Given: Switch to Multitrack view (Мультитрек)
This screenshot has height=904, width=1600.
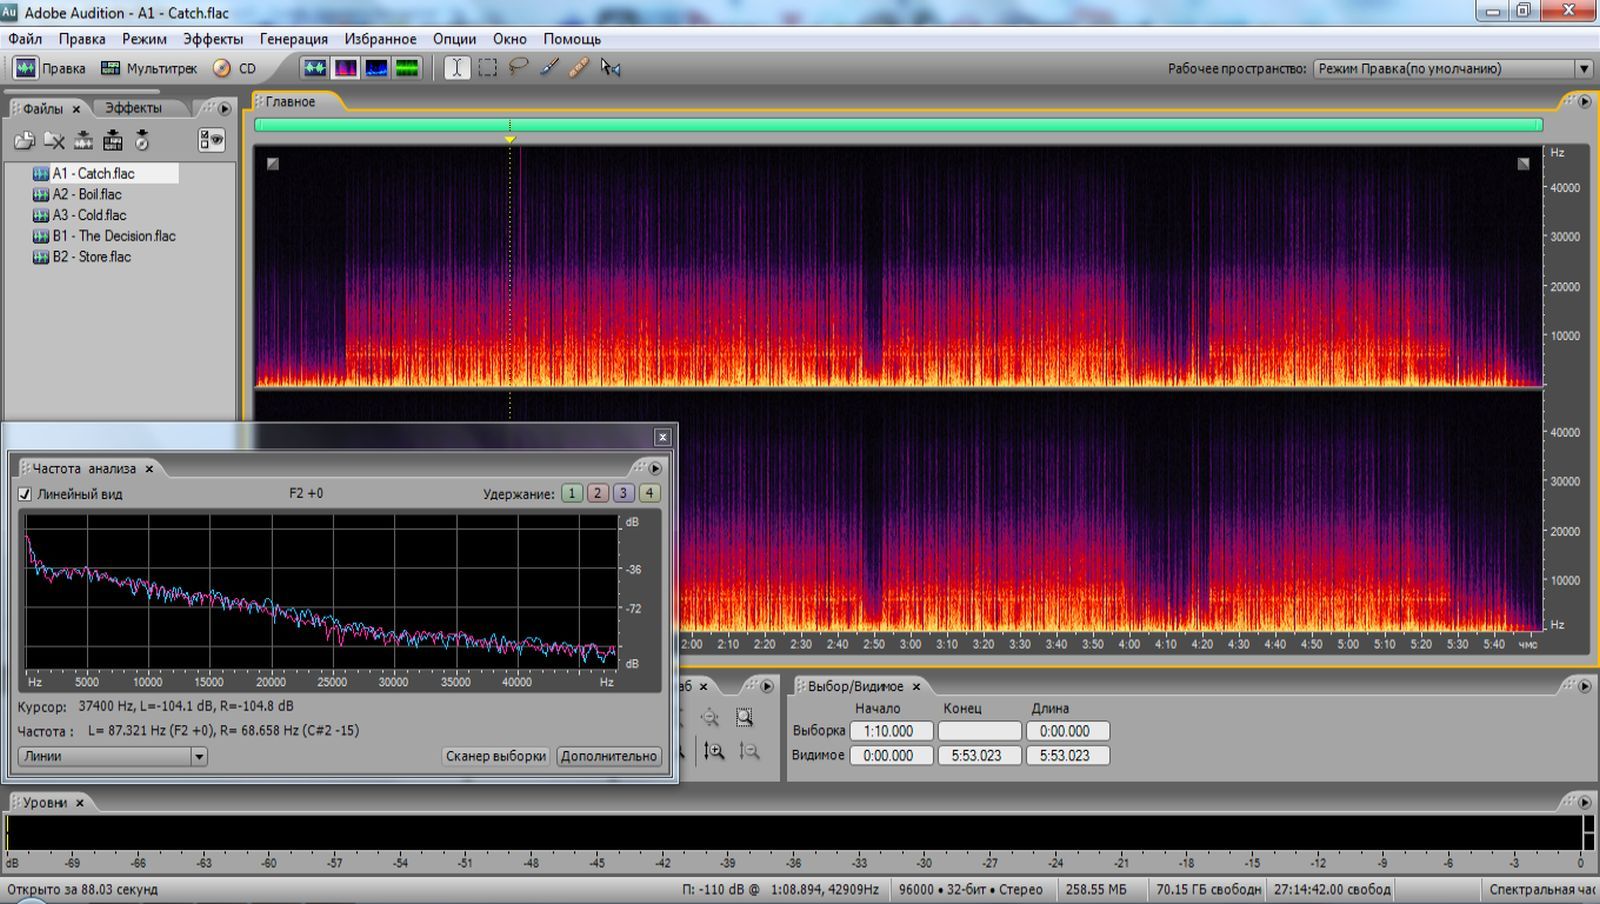Looking at the screenshot, I should click(x=149, y=68).
